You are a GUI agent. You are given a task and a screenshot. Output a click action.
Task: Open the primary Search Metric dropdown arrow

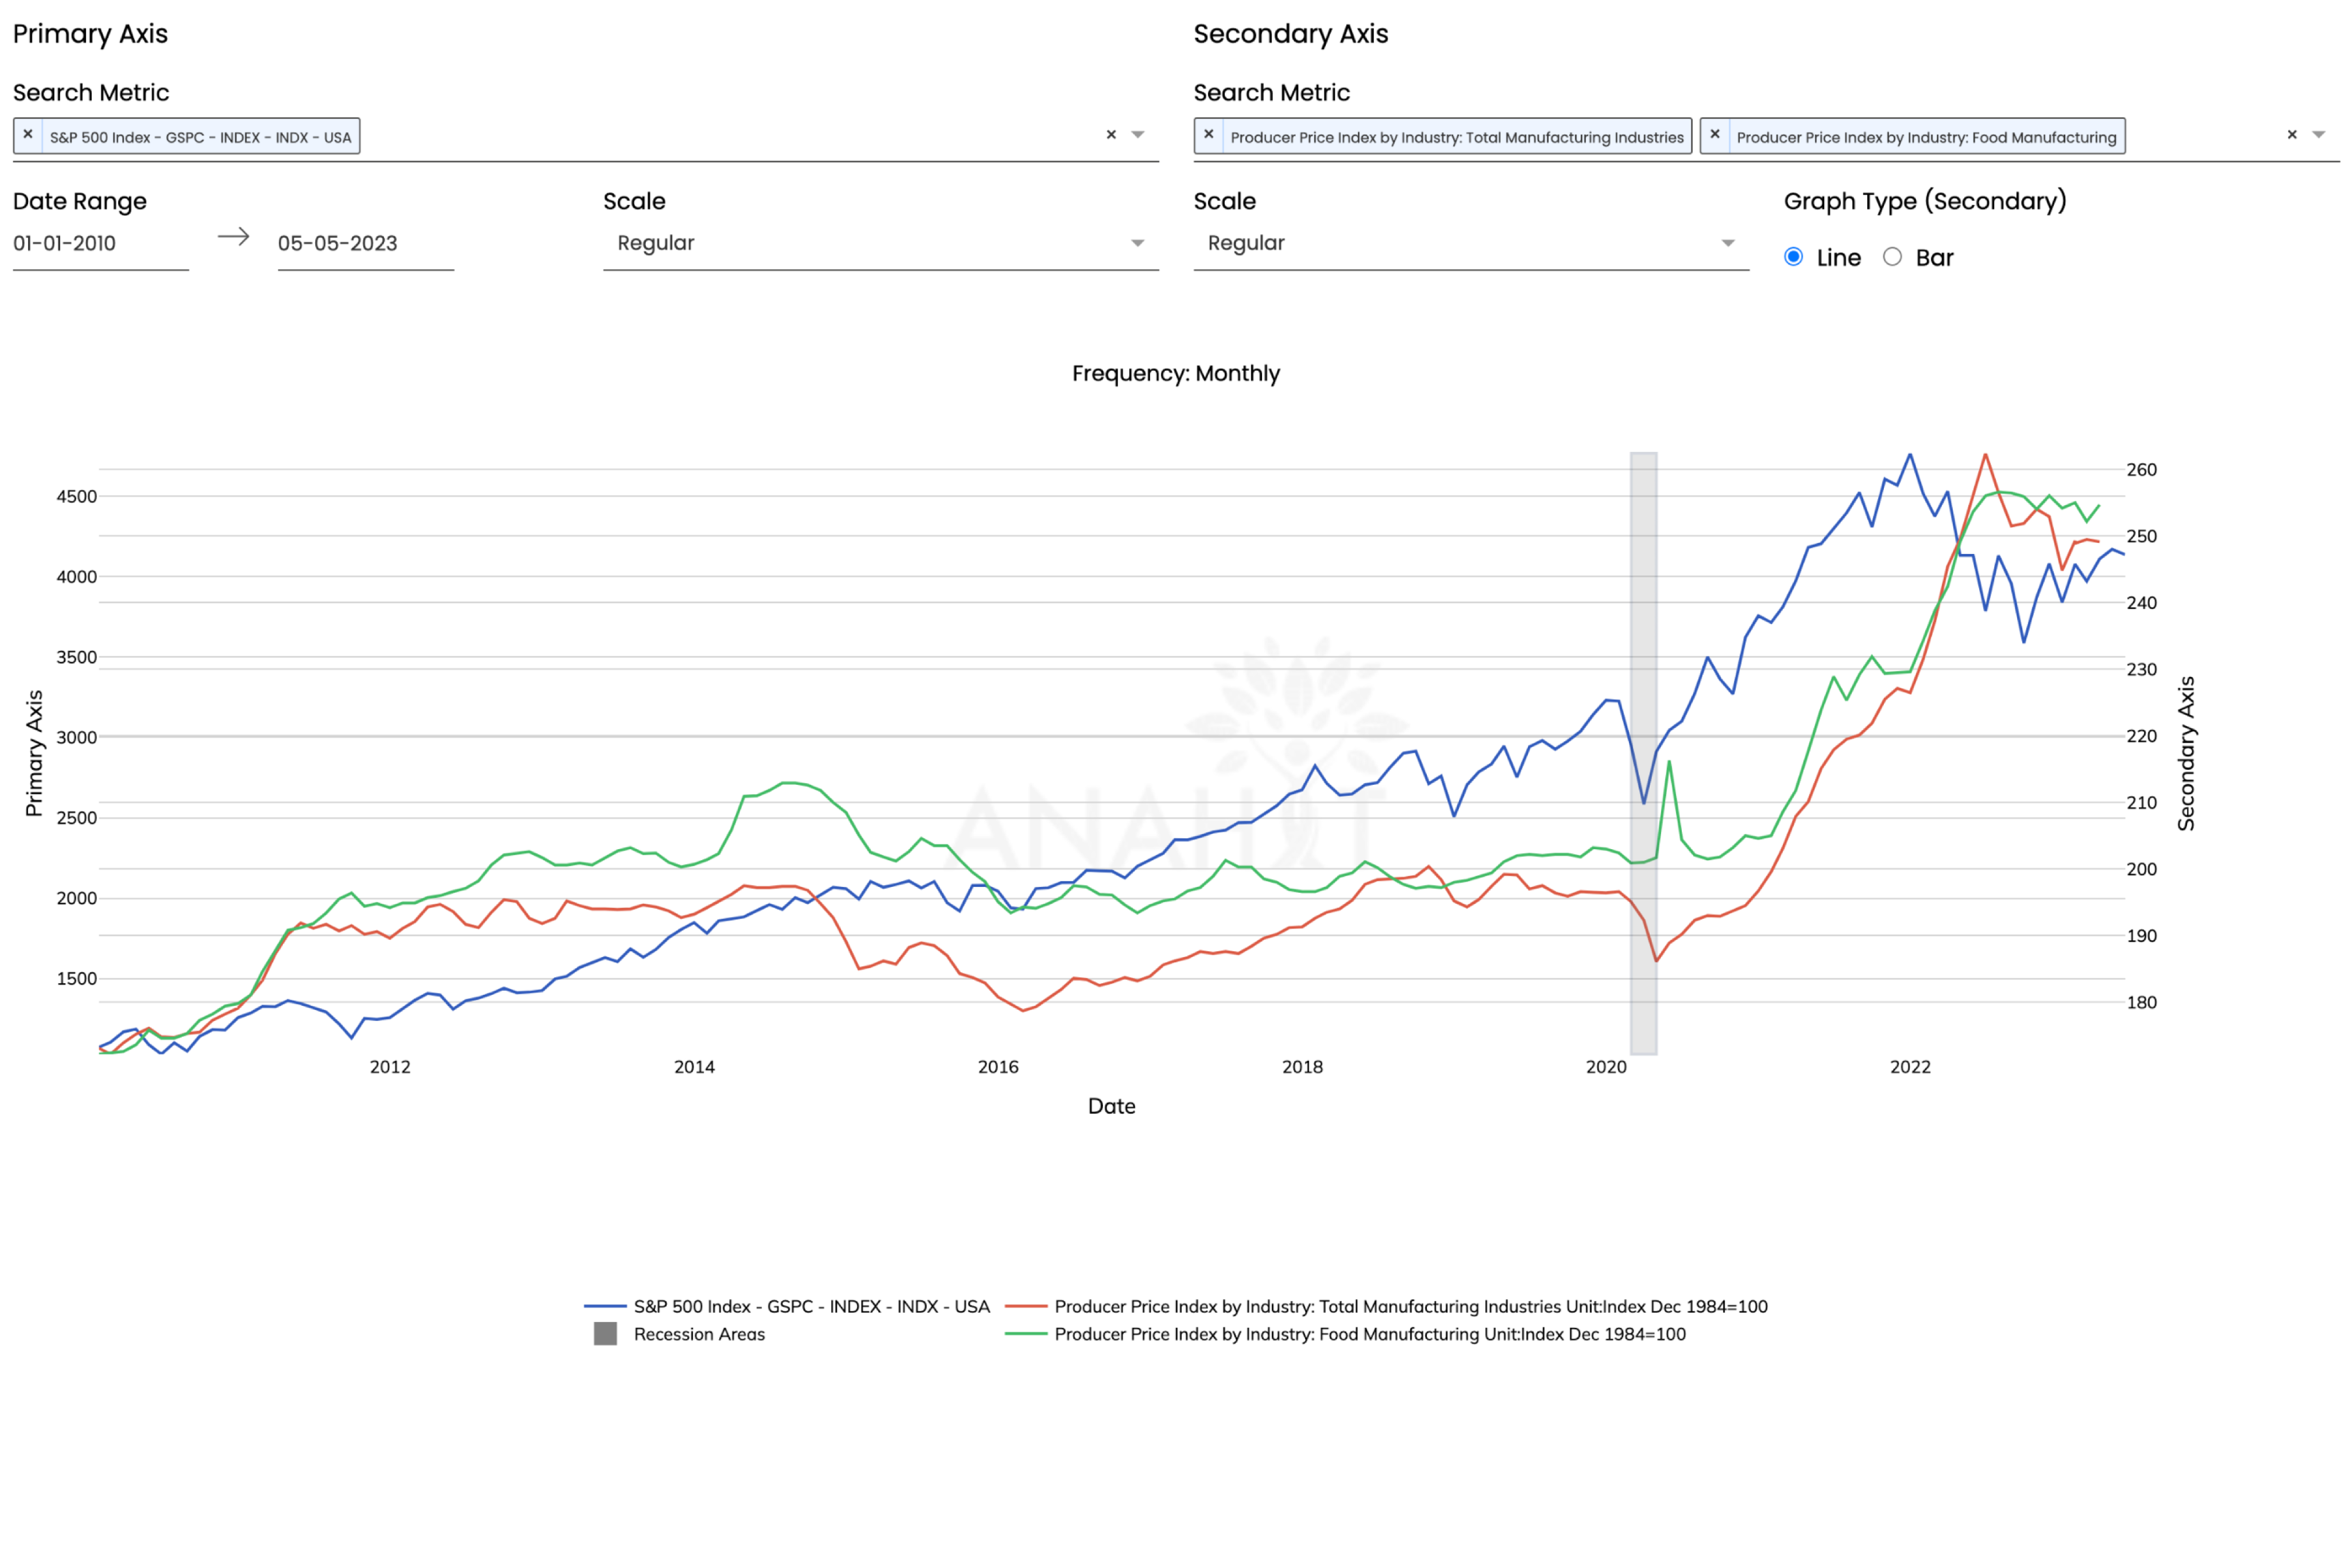(1138, 135)
